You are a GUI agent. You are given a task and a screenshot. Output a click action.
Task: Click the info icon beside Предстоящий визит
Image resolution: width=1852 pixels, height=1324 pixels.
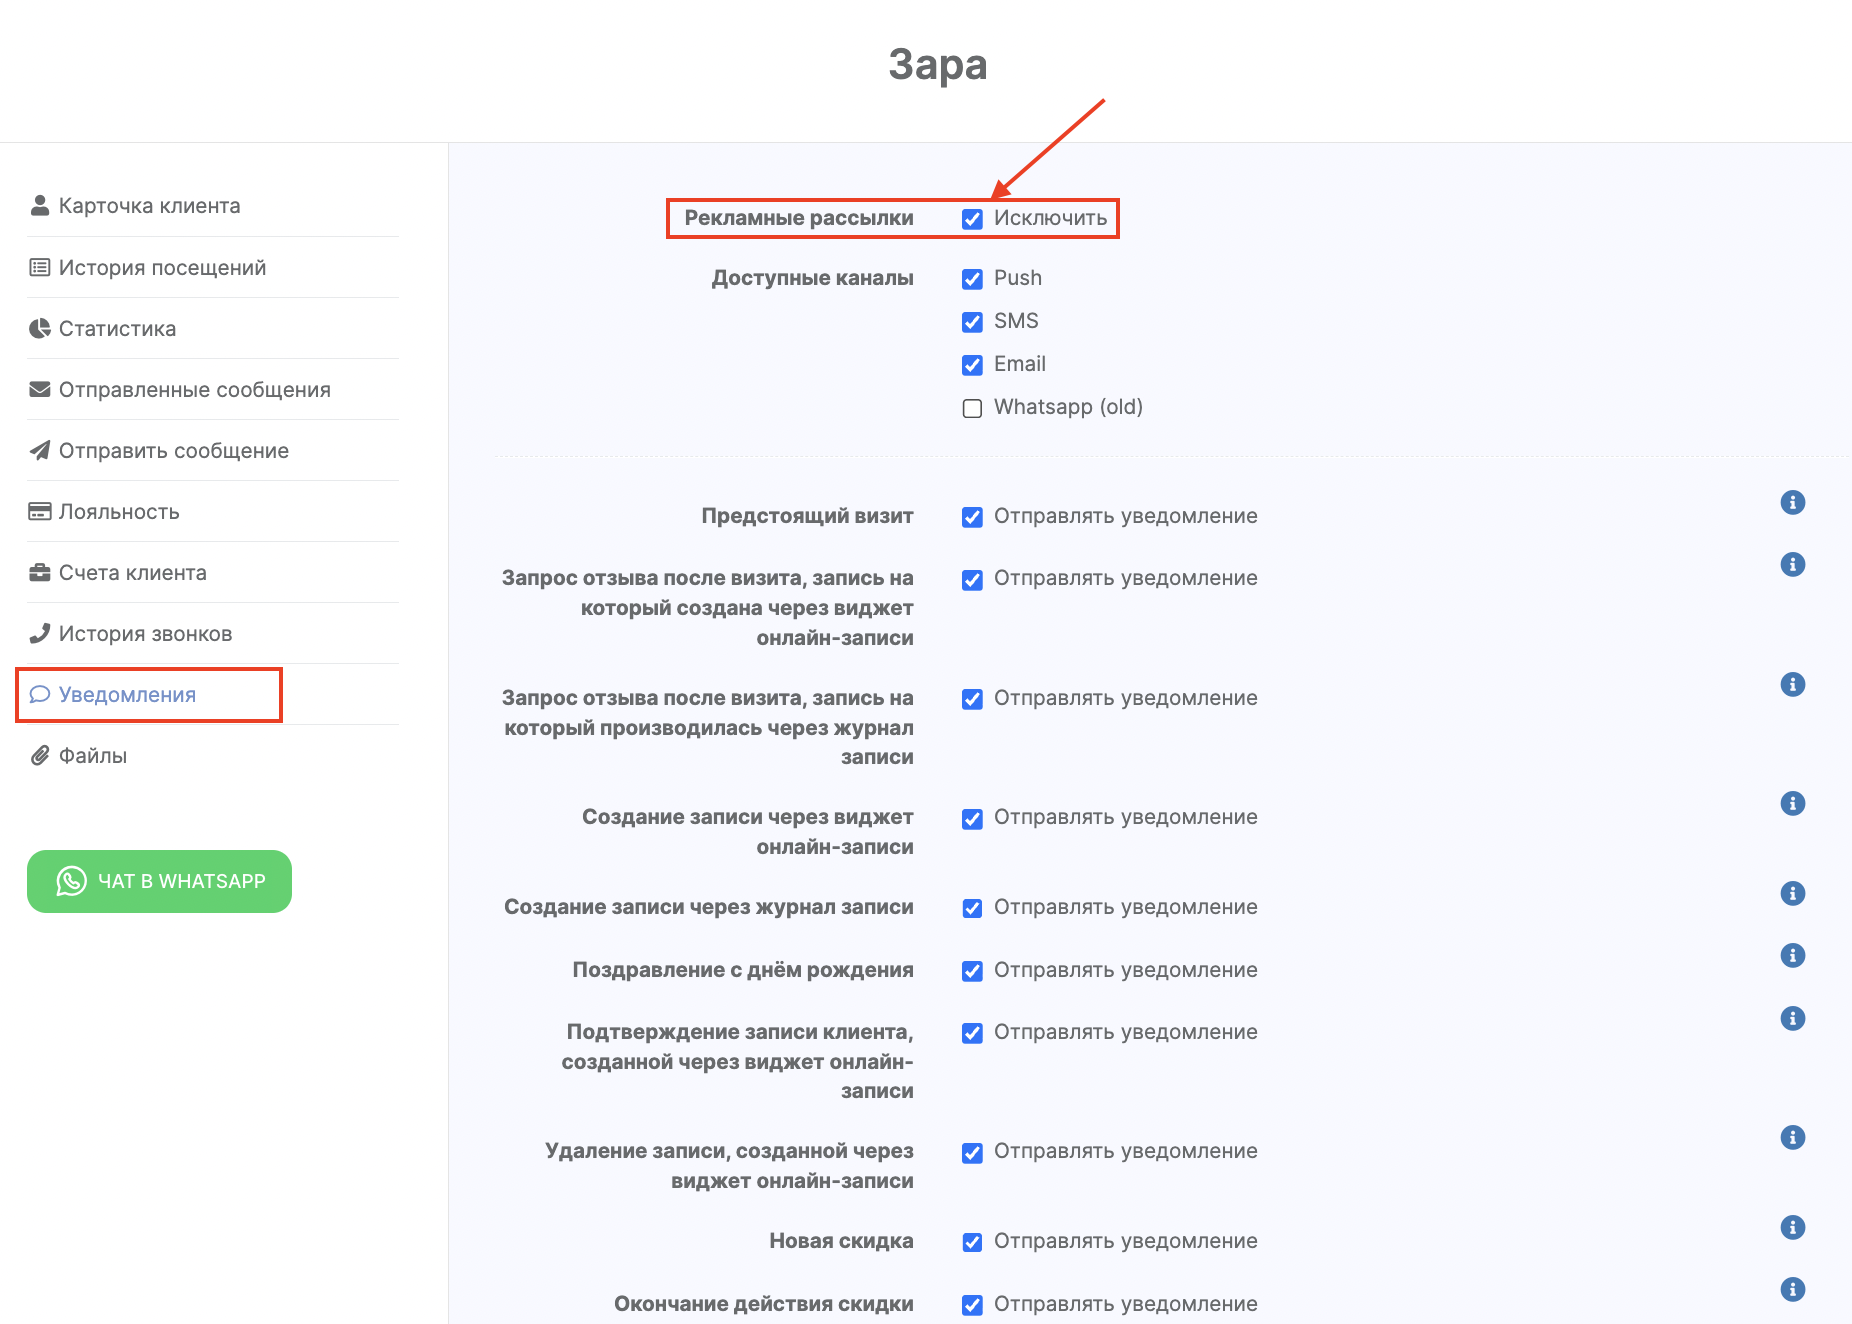point(1792,502)
